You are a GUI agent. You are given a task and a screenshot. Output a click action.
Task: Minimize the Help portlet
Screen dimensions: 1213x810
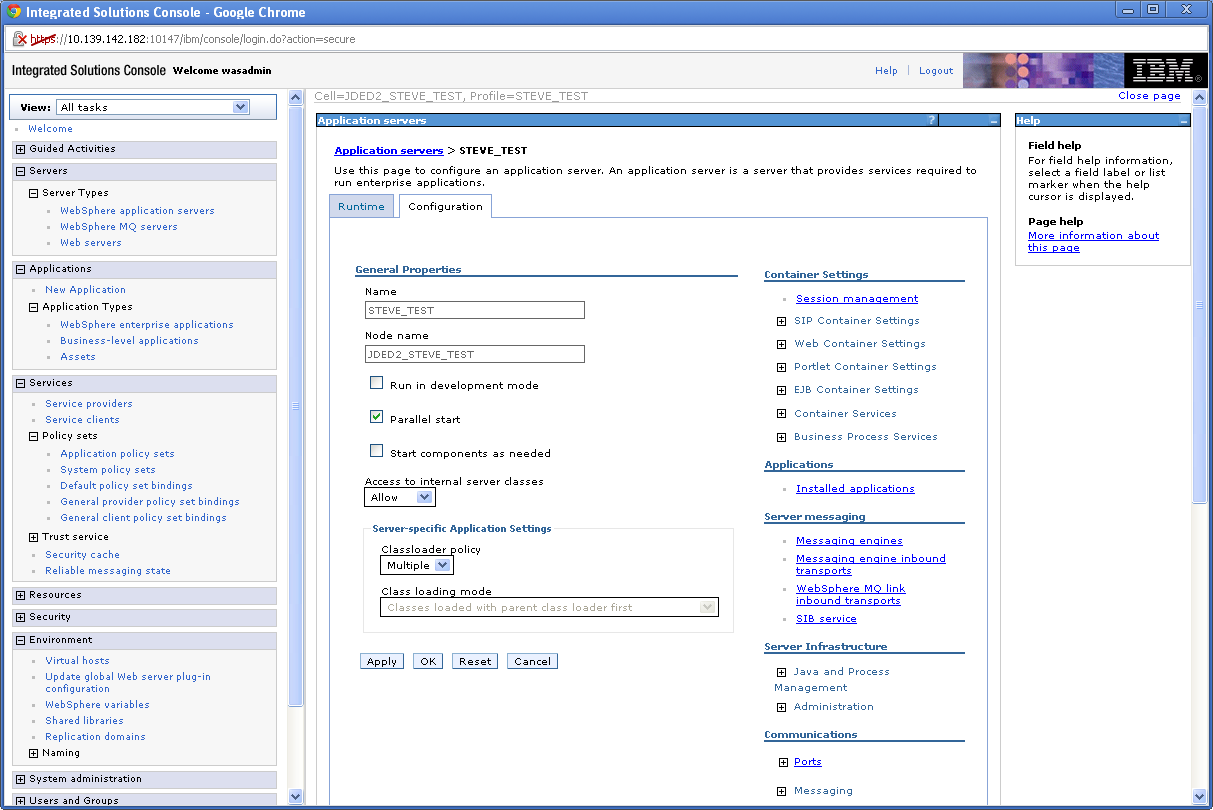pos(1184,120)
